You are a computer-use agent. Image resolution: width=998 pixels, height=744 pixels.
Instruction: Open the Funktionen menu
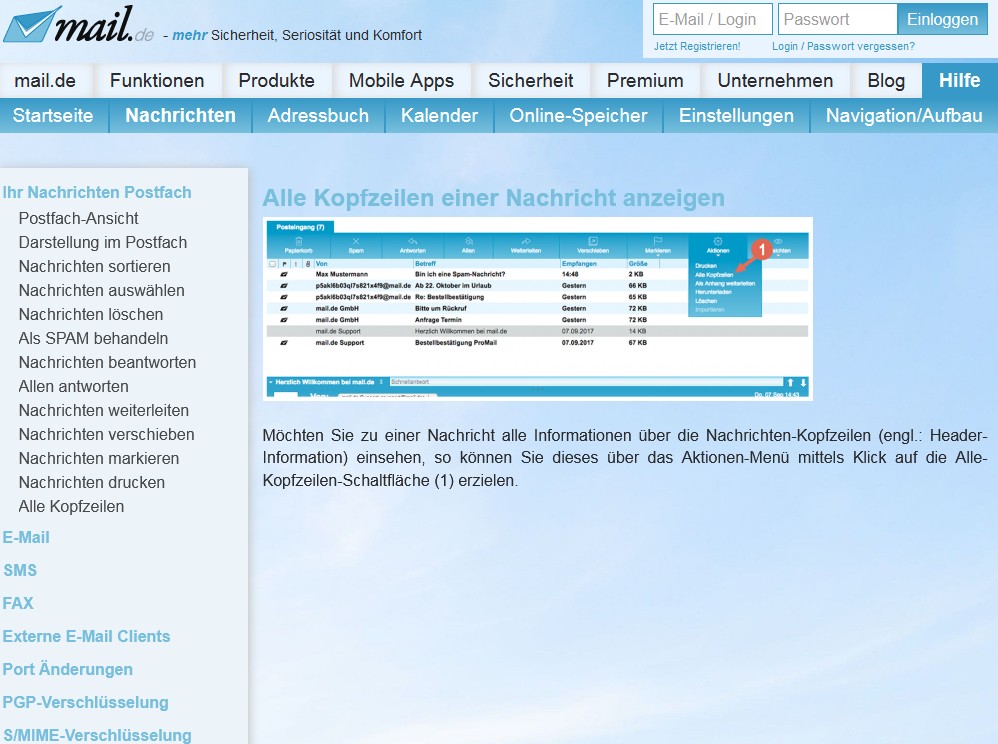pyautogui.click(x=157, y=80)
